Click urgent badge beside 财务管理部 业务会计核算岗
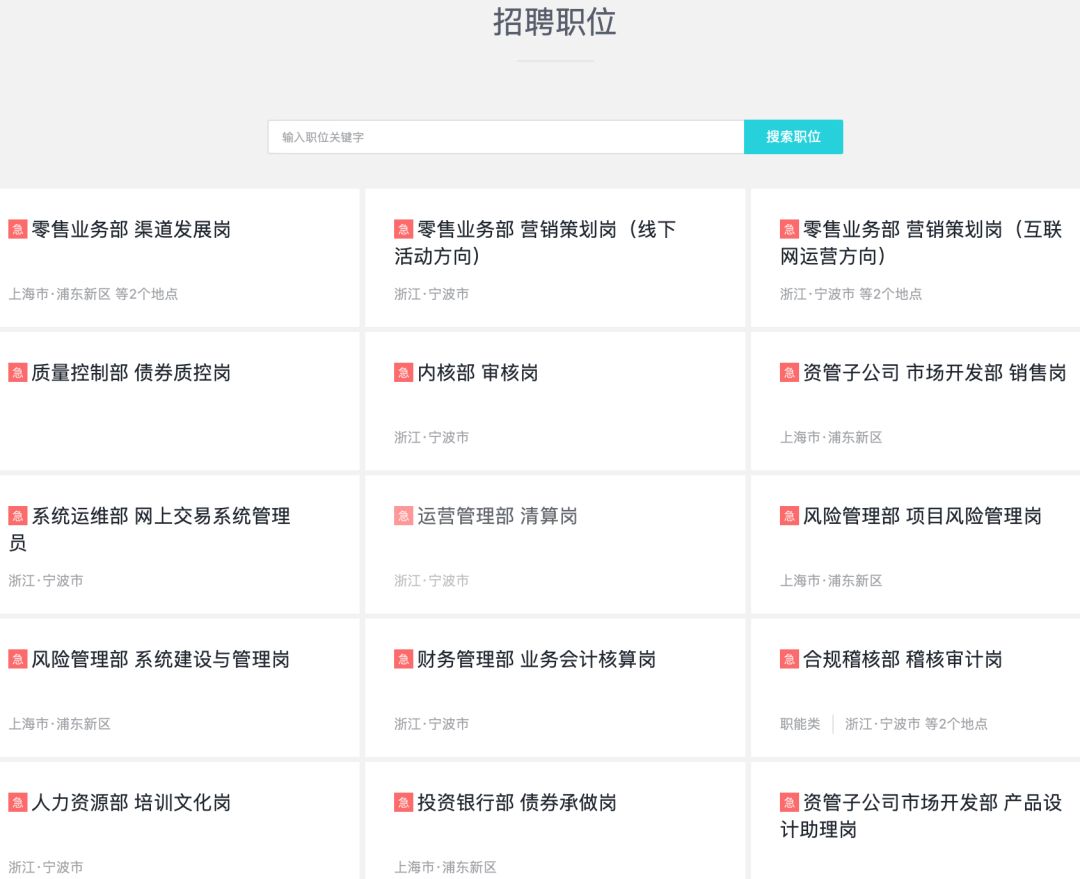Viewport: 1080px width, 879px height. coord(403,659)
